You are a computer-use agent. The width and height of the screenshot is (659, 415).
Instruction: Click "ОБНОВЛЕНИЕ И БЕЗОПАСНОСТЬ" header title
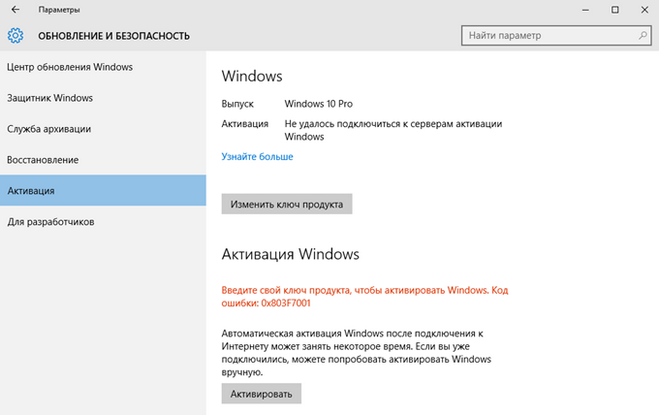[x=114, y=36]
